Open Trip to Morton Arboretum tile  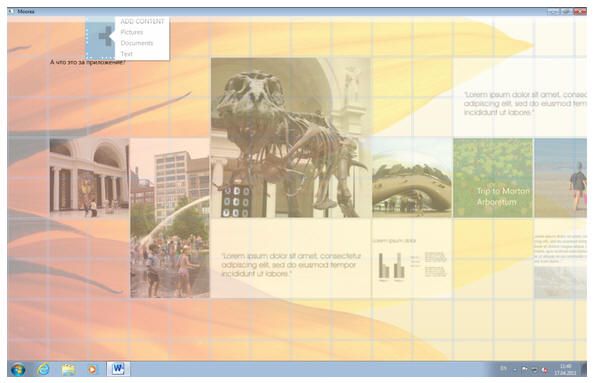493,178
